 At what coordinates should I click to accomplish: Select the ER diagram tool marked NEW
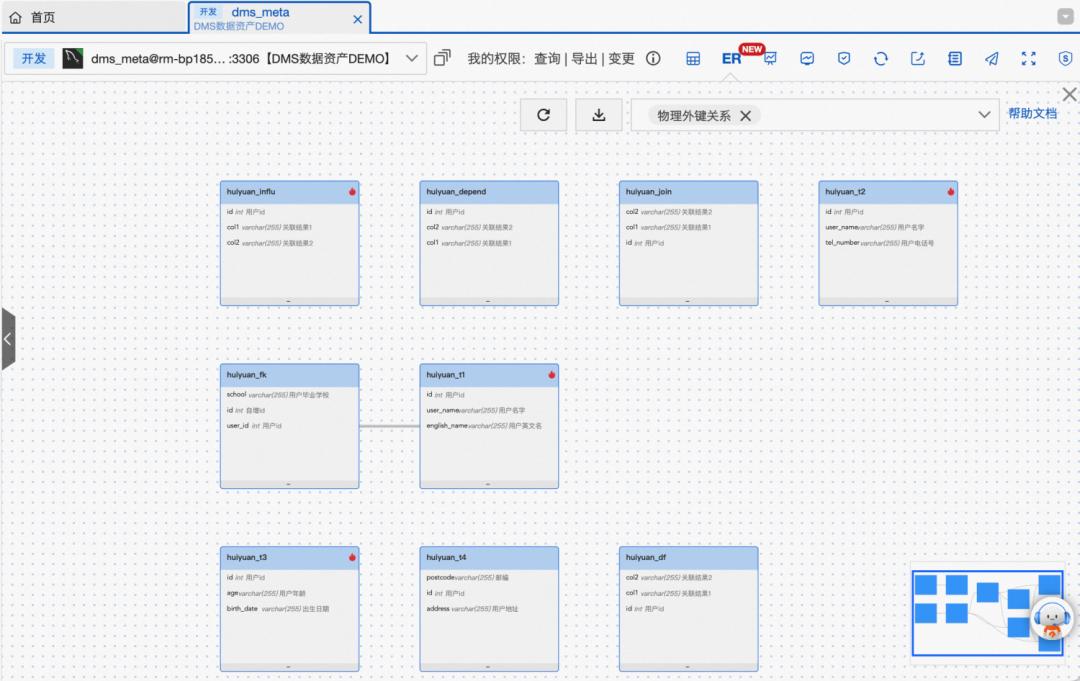[729, 58]
